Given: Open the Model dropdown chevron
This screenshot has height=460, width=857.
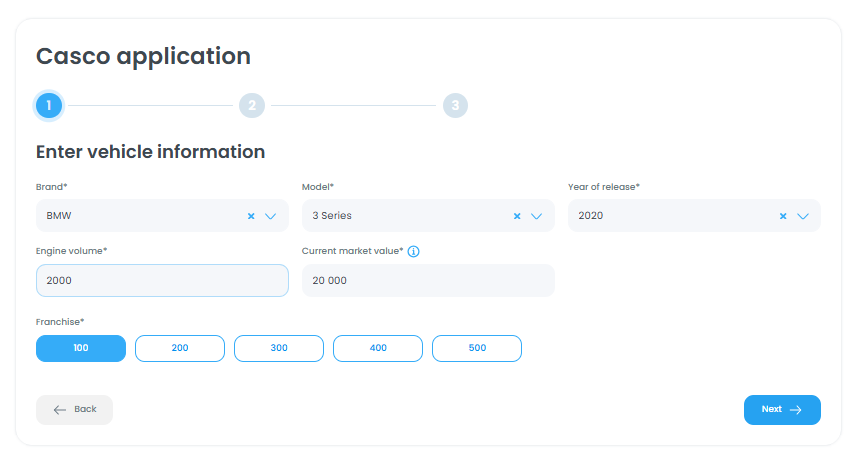Looking at the screenshot, I should pyautogui.click(x=536, y=215).
